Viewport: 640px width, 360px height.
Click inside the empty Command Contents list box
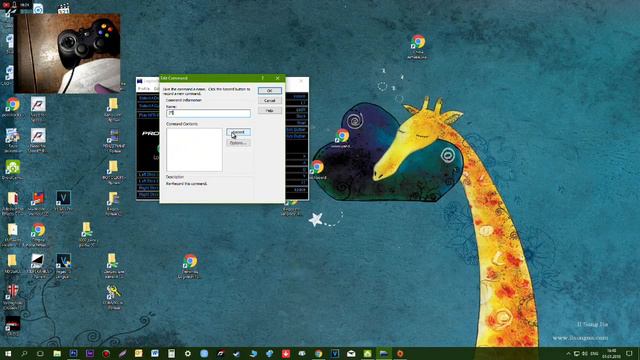[x=194, y=150]
